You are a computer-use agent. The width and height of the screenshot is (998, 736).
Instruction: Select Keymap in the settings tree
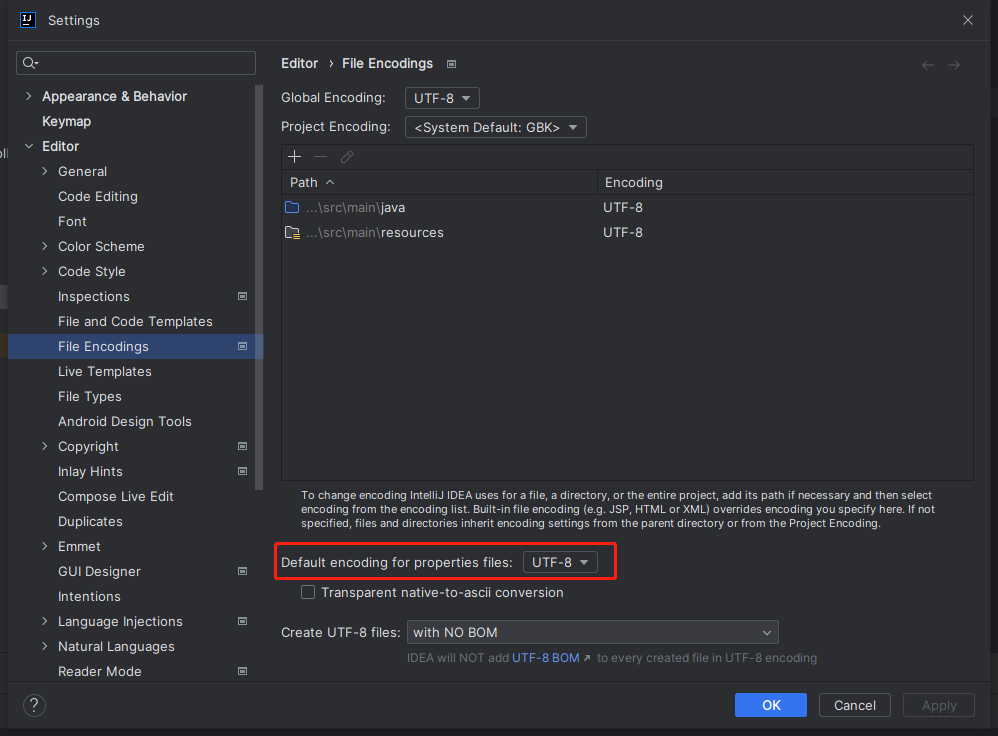coord(66,121)
